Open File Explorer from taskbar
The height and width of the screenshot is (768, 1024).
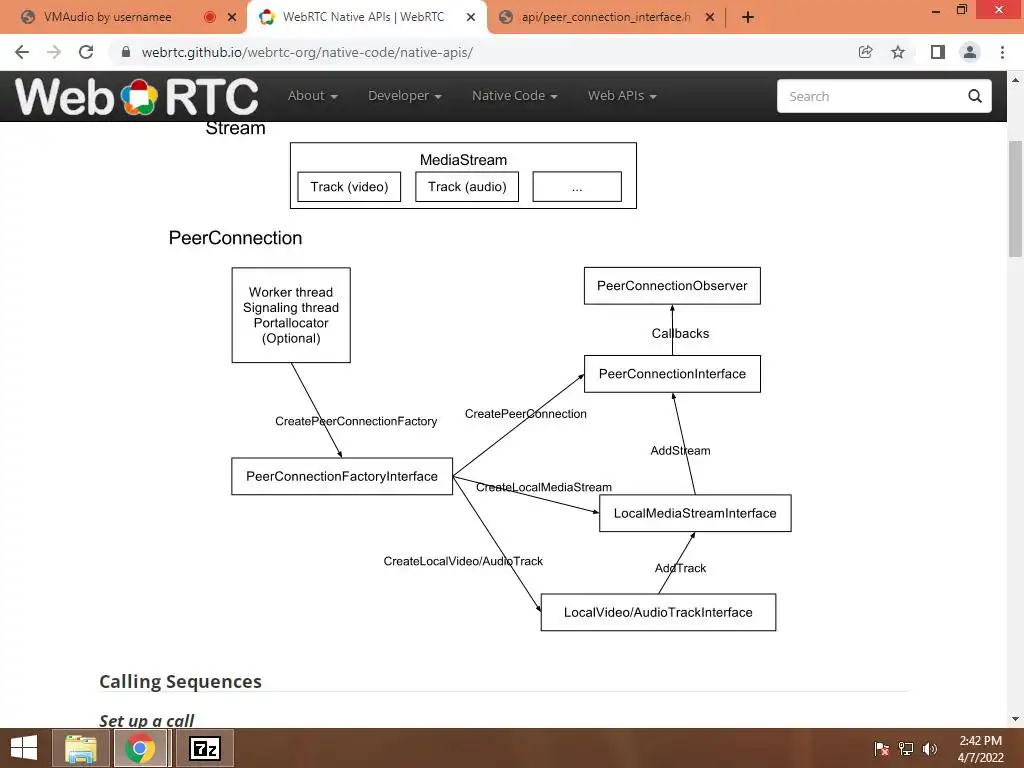[x=80, y=748]
